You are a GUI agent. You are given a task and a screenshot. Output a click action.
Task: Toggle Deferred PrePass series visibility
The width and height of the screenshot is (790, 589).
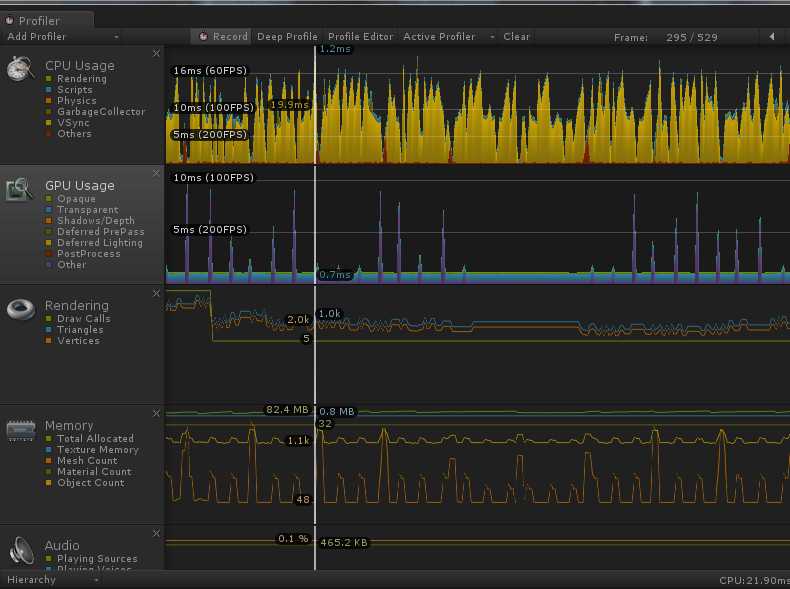point(49,232)
